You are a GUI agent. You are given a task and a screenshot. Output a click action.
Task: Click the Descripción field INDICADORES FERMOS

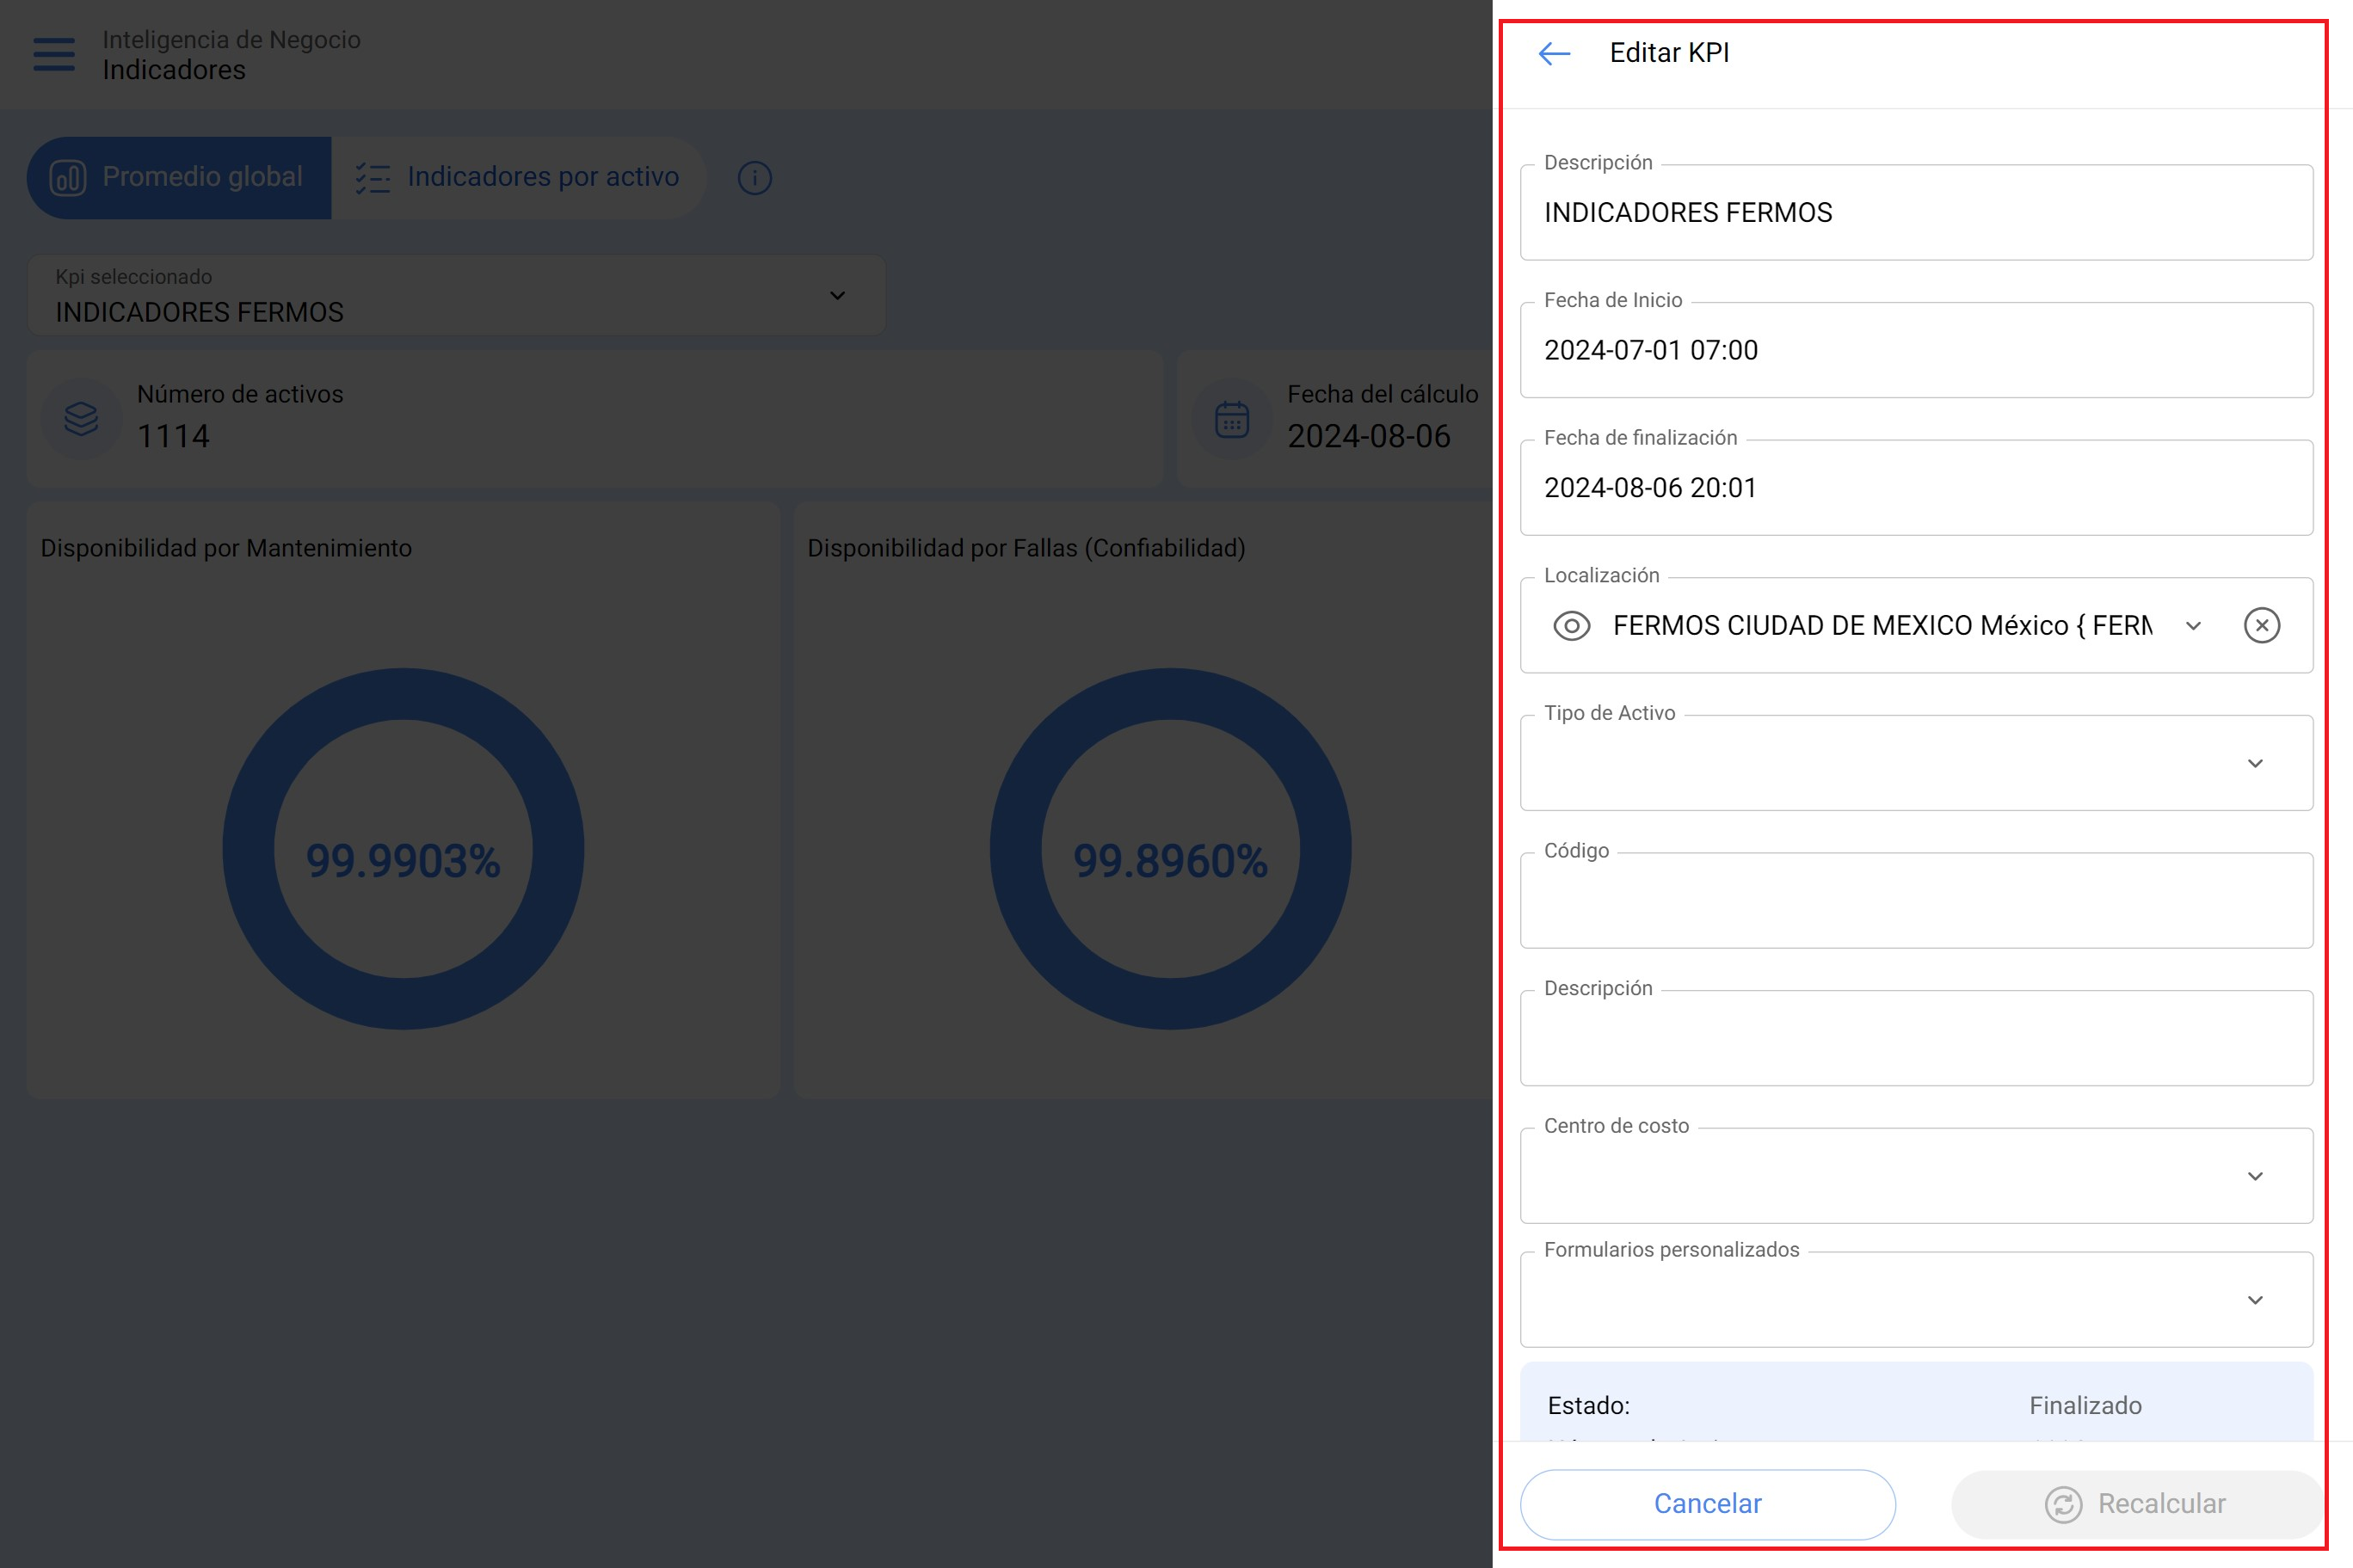1916,213
